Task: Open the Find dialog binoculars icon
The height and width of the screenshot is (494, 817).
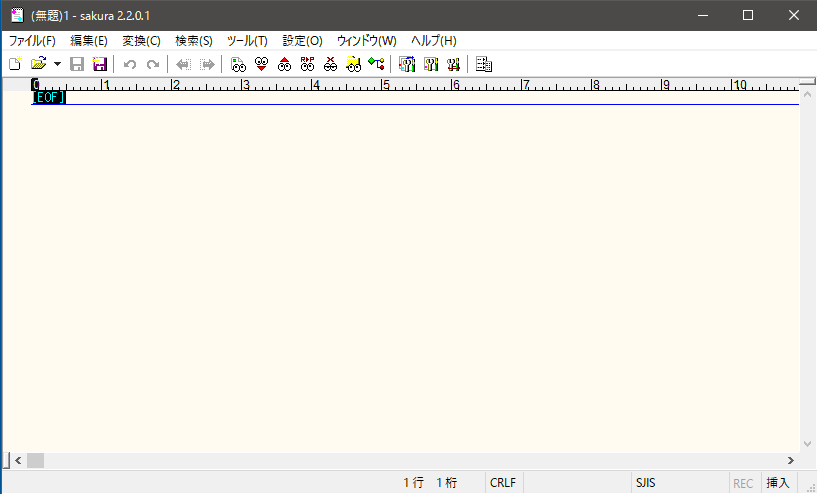Action: click(x=238, y=64)
